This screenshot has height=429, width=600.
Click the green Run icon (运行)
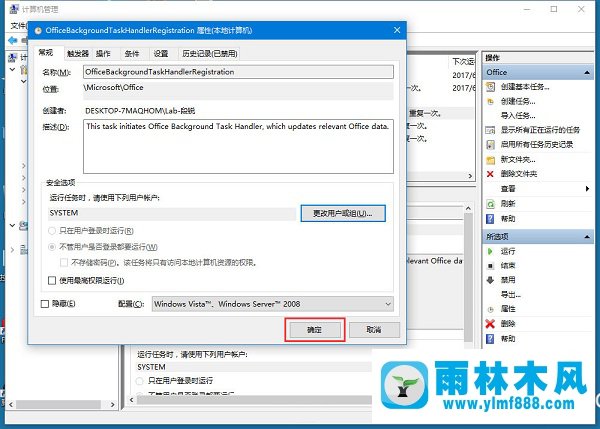tap(490, 251)
